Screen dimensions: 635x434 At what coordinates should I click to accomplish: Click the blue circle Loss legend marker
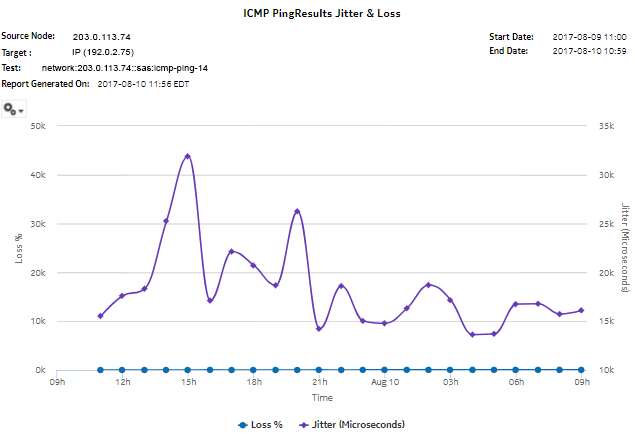[x=242, y=425]
